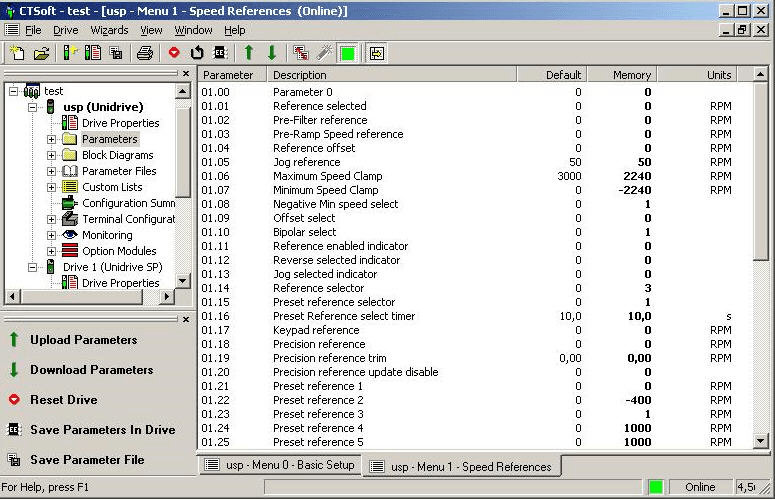The height and width of the screenshot is (500, 775).
Task: Open the Window menu
Action: coord(193,30)
